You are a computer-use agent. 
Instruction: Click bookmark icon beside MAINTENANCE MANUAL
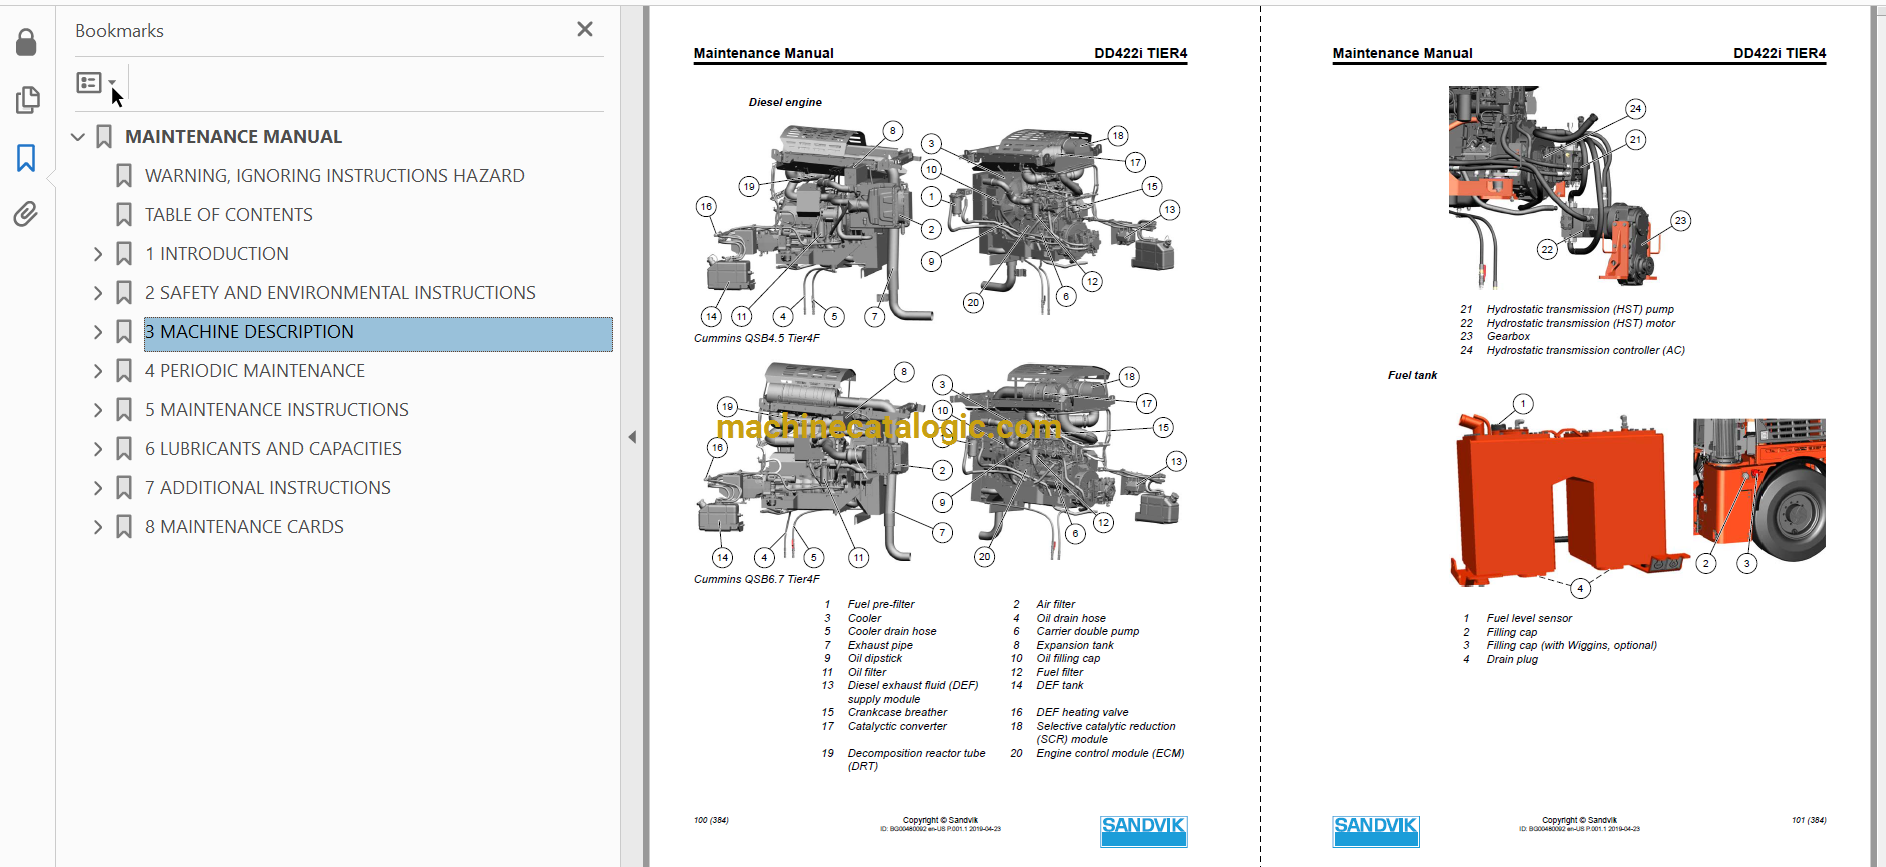tap(104, 137)
